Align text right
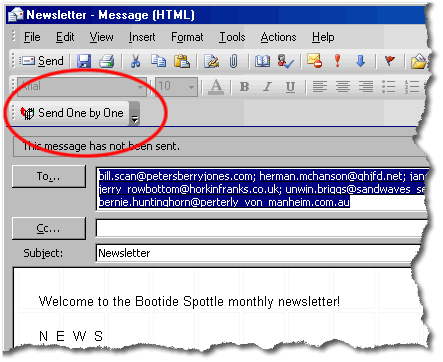Screen dimensions: 443x362 366,87
